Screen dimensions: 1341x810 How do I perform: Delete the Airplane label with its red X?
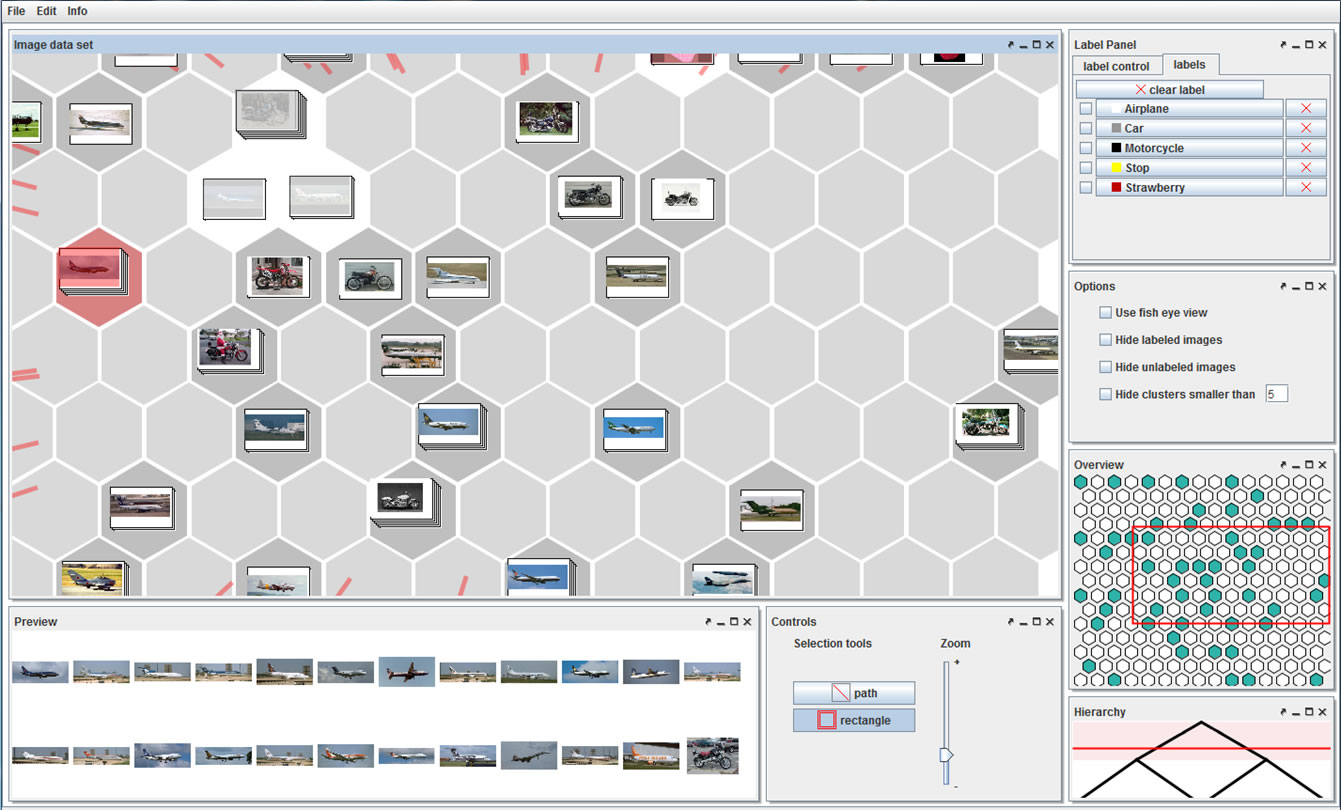1305,108
